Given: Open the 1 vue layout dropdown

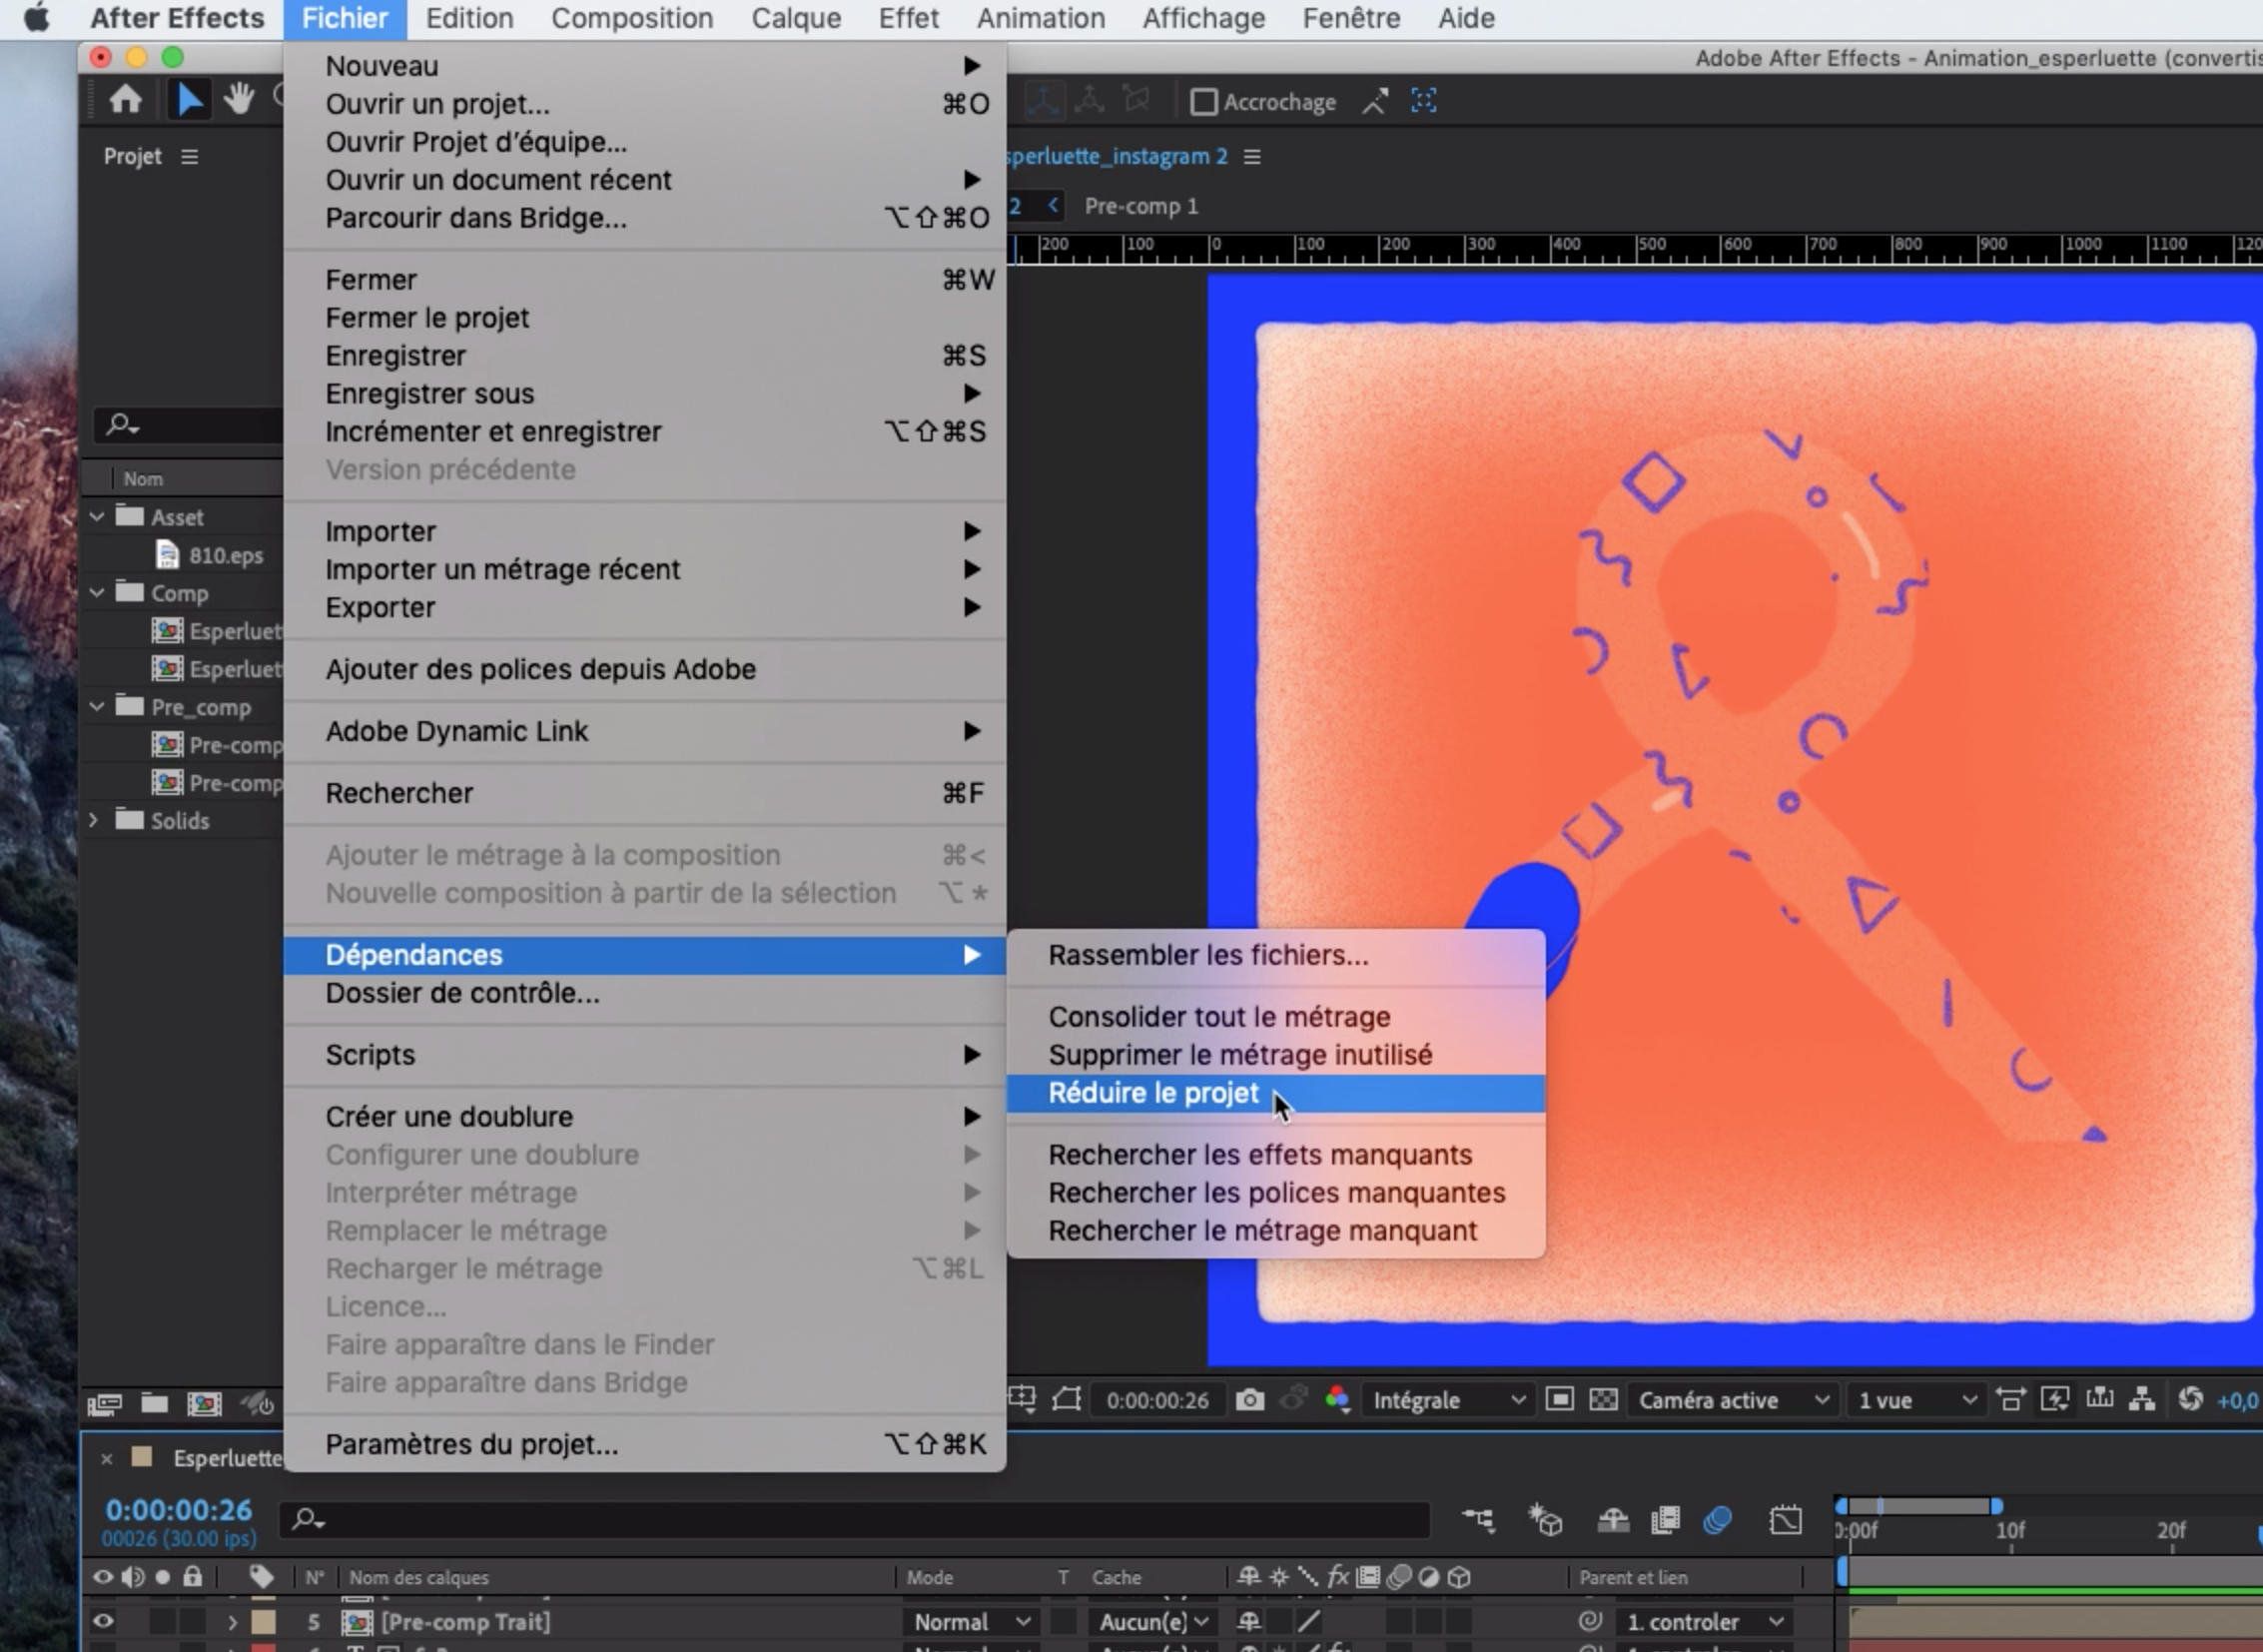Looking at the screenshot, I should click(1915, 1400).
